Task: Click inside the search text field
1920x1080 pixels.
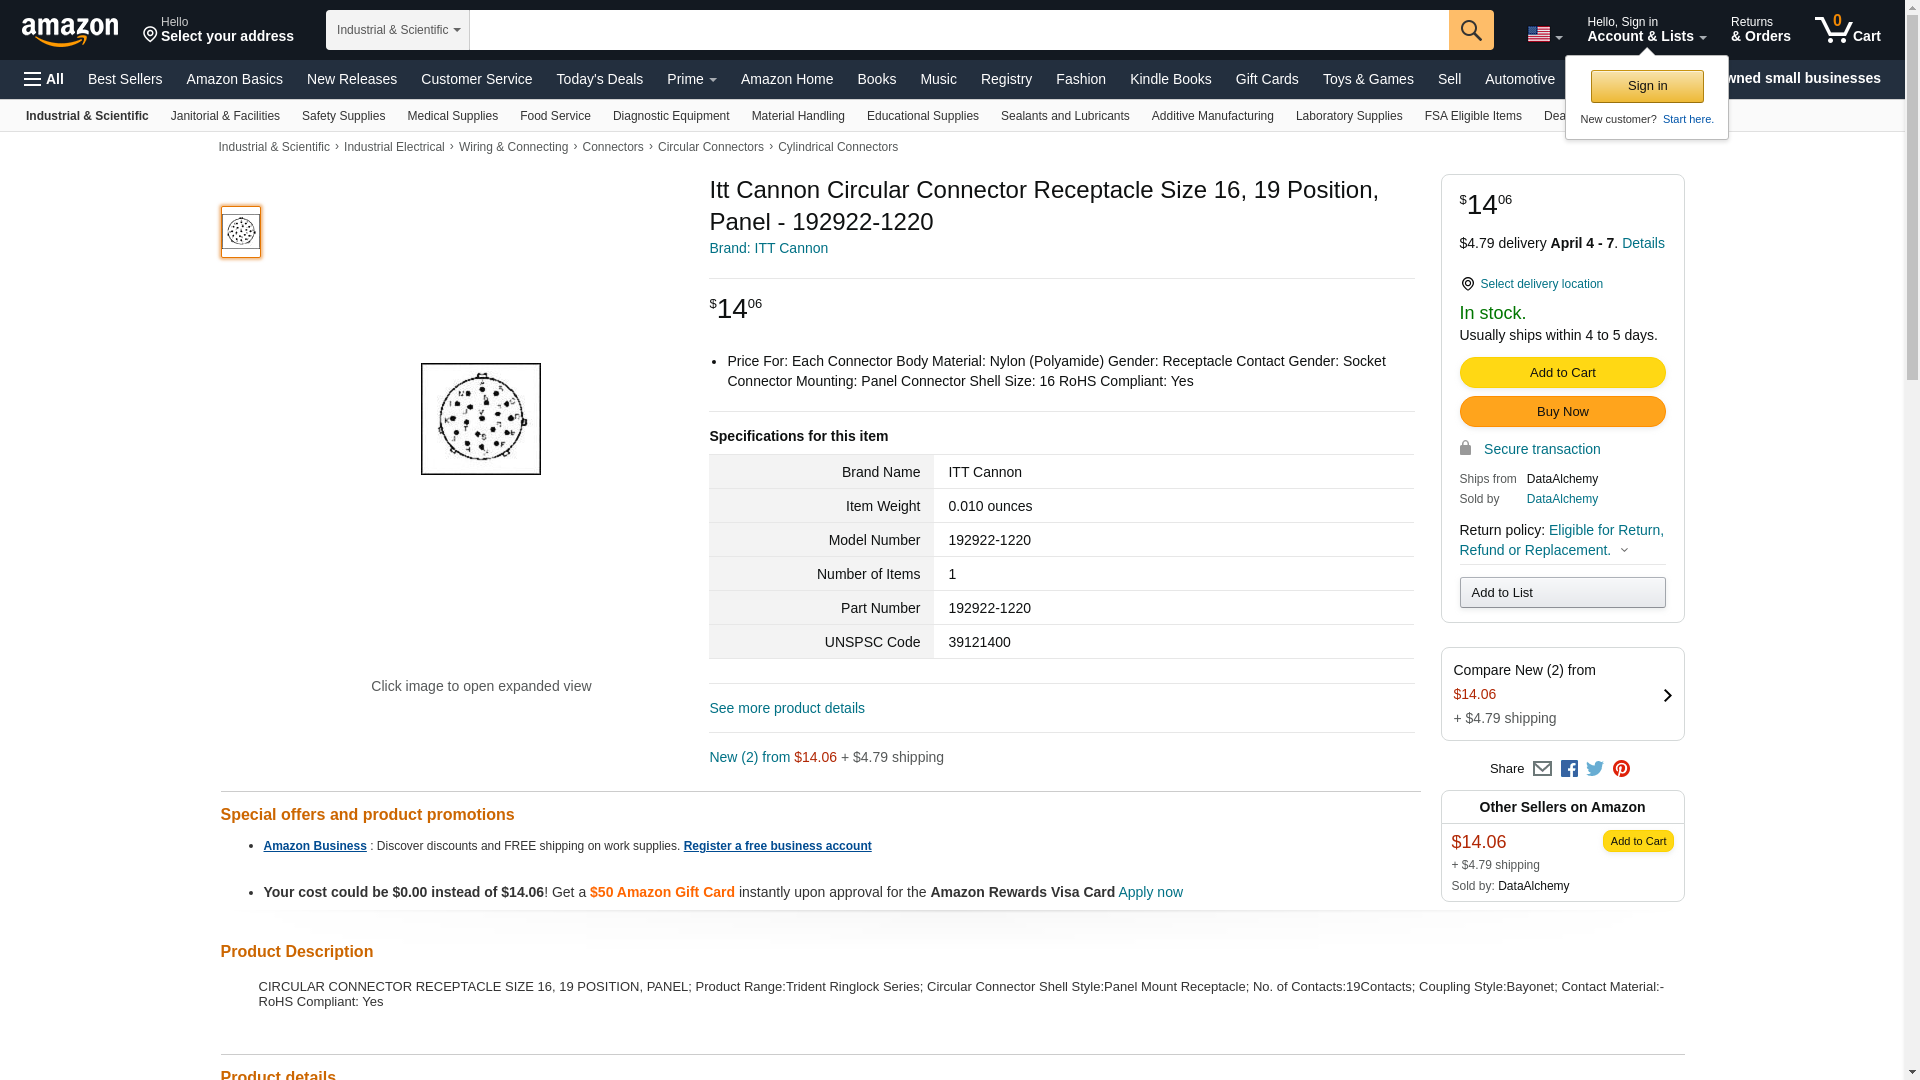Action: (958, 30)
